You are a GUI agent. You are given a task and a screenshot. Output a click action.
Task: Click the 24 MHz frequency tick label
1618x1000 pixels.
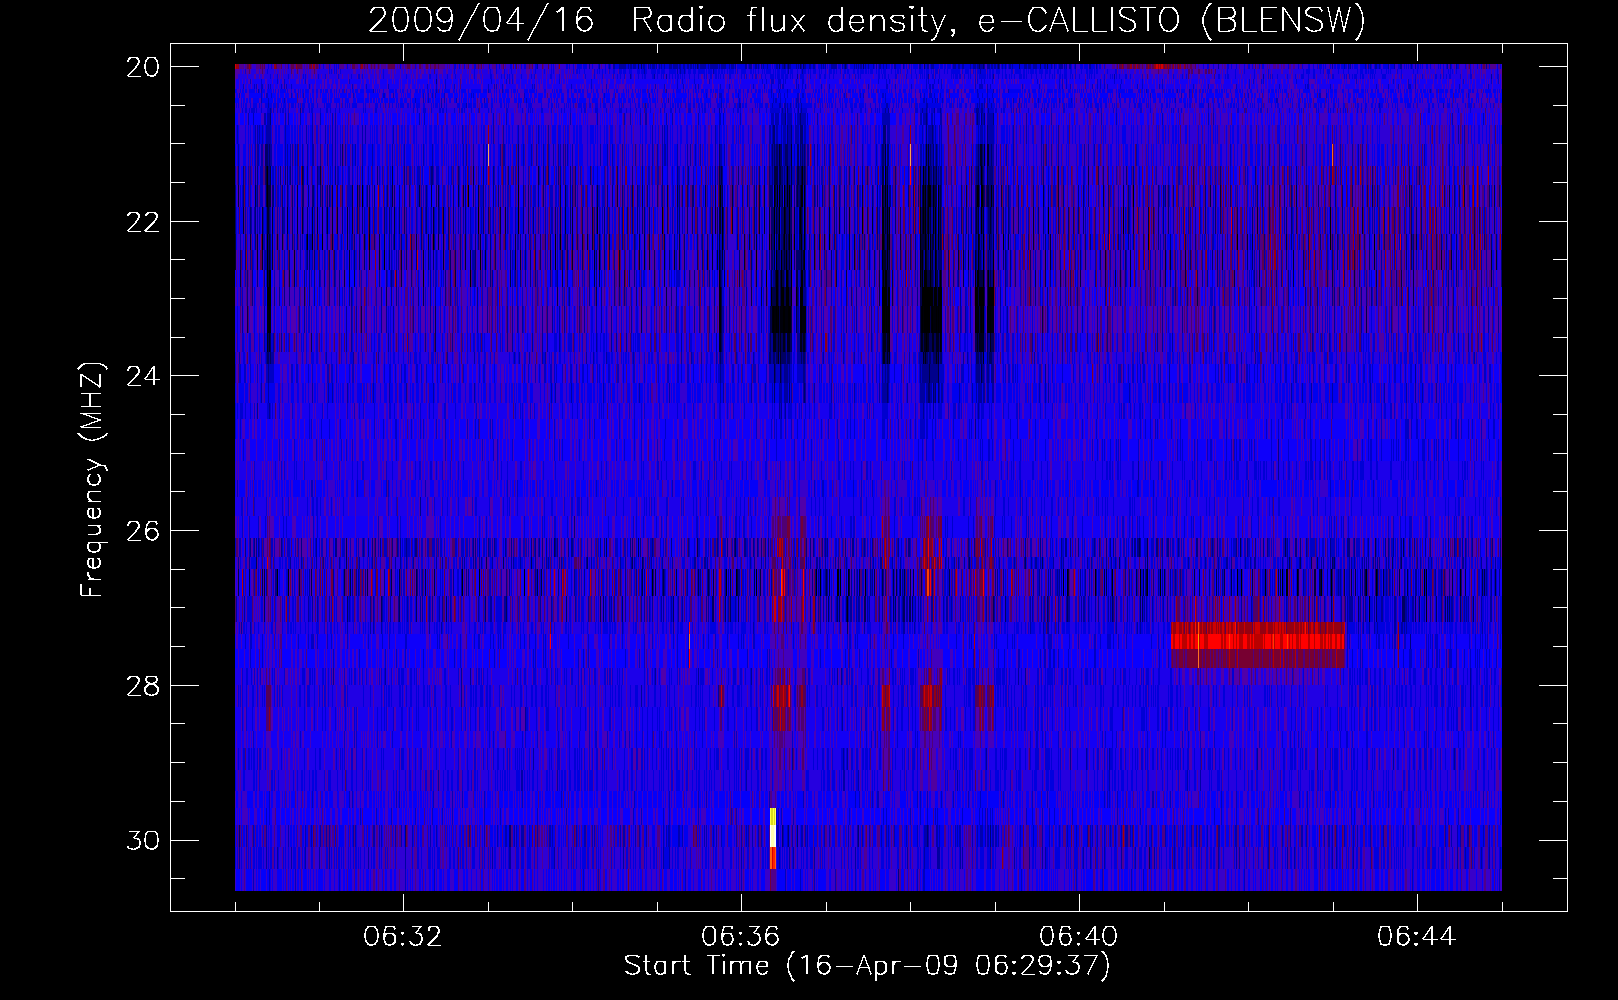[x=142, y=376]
